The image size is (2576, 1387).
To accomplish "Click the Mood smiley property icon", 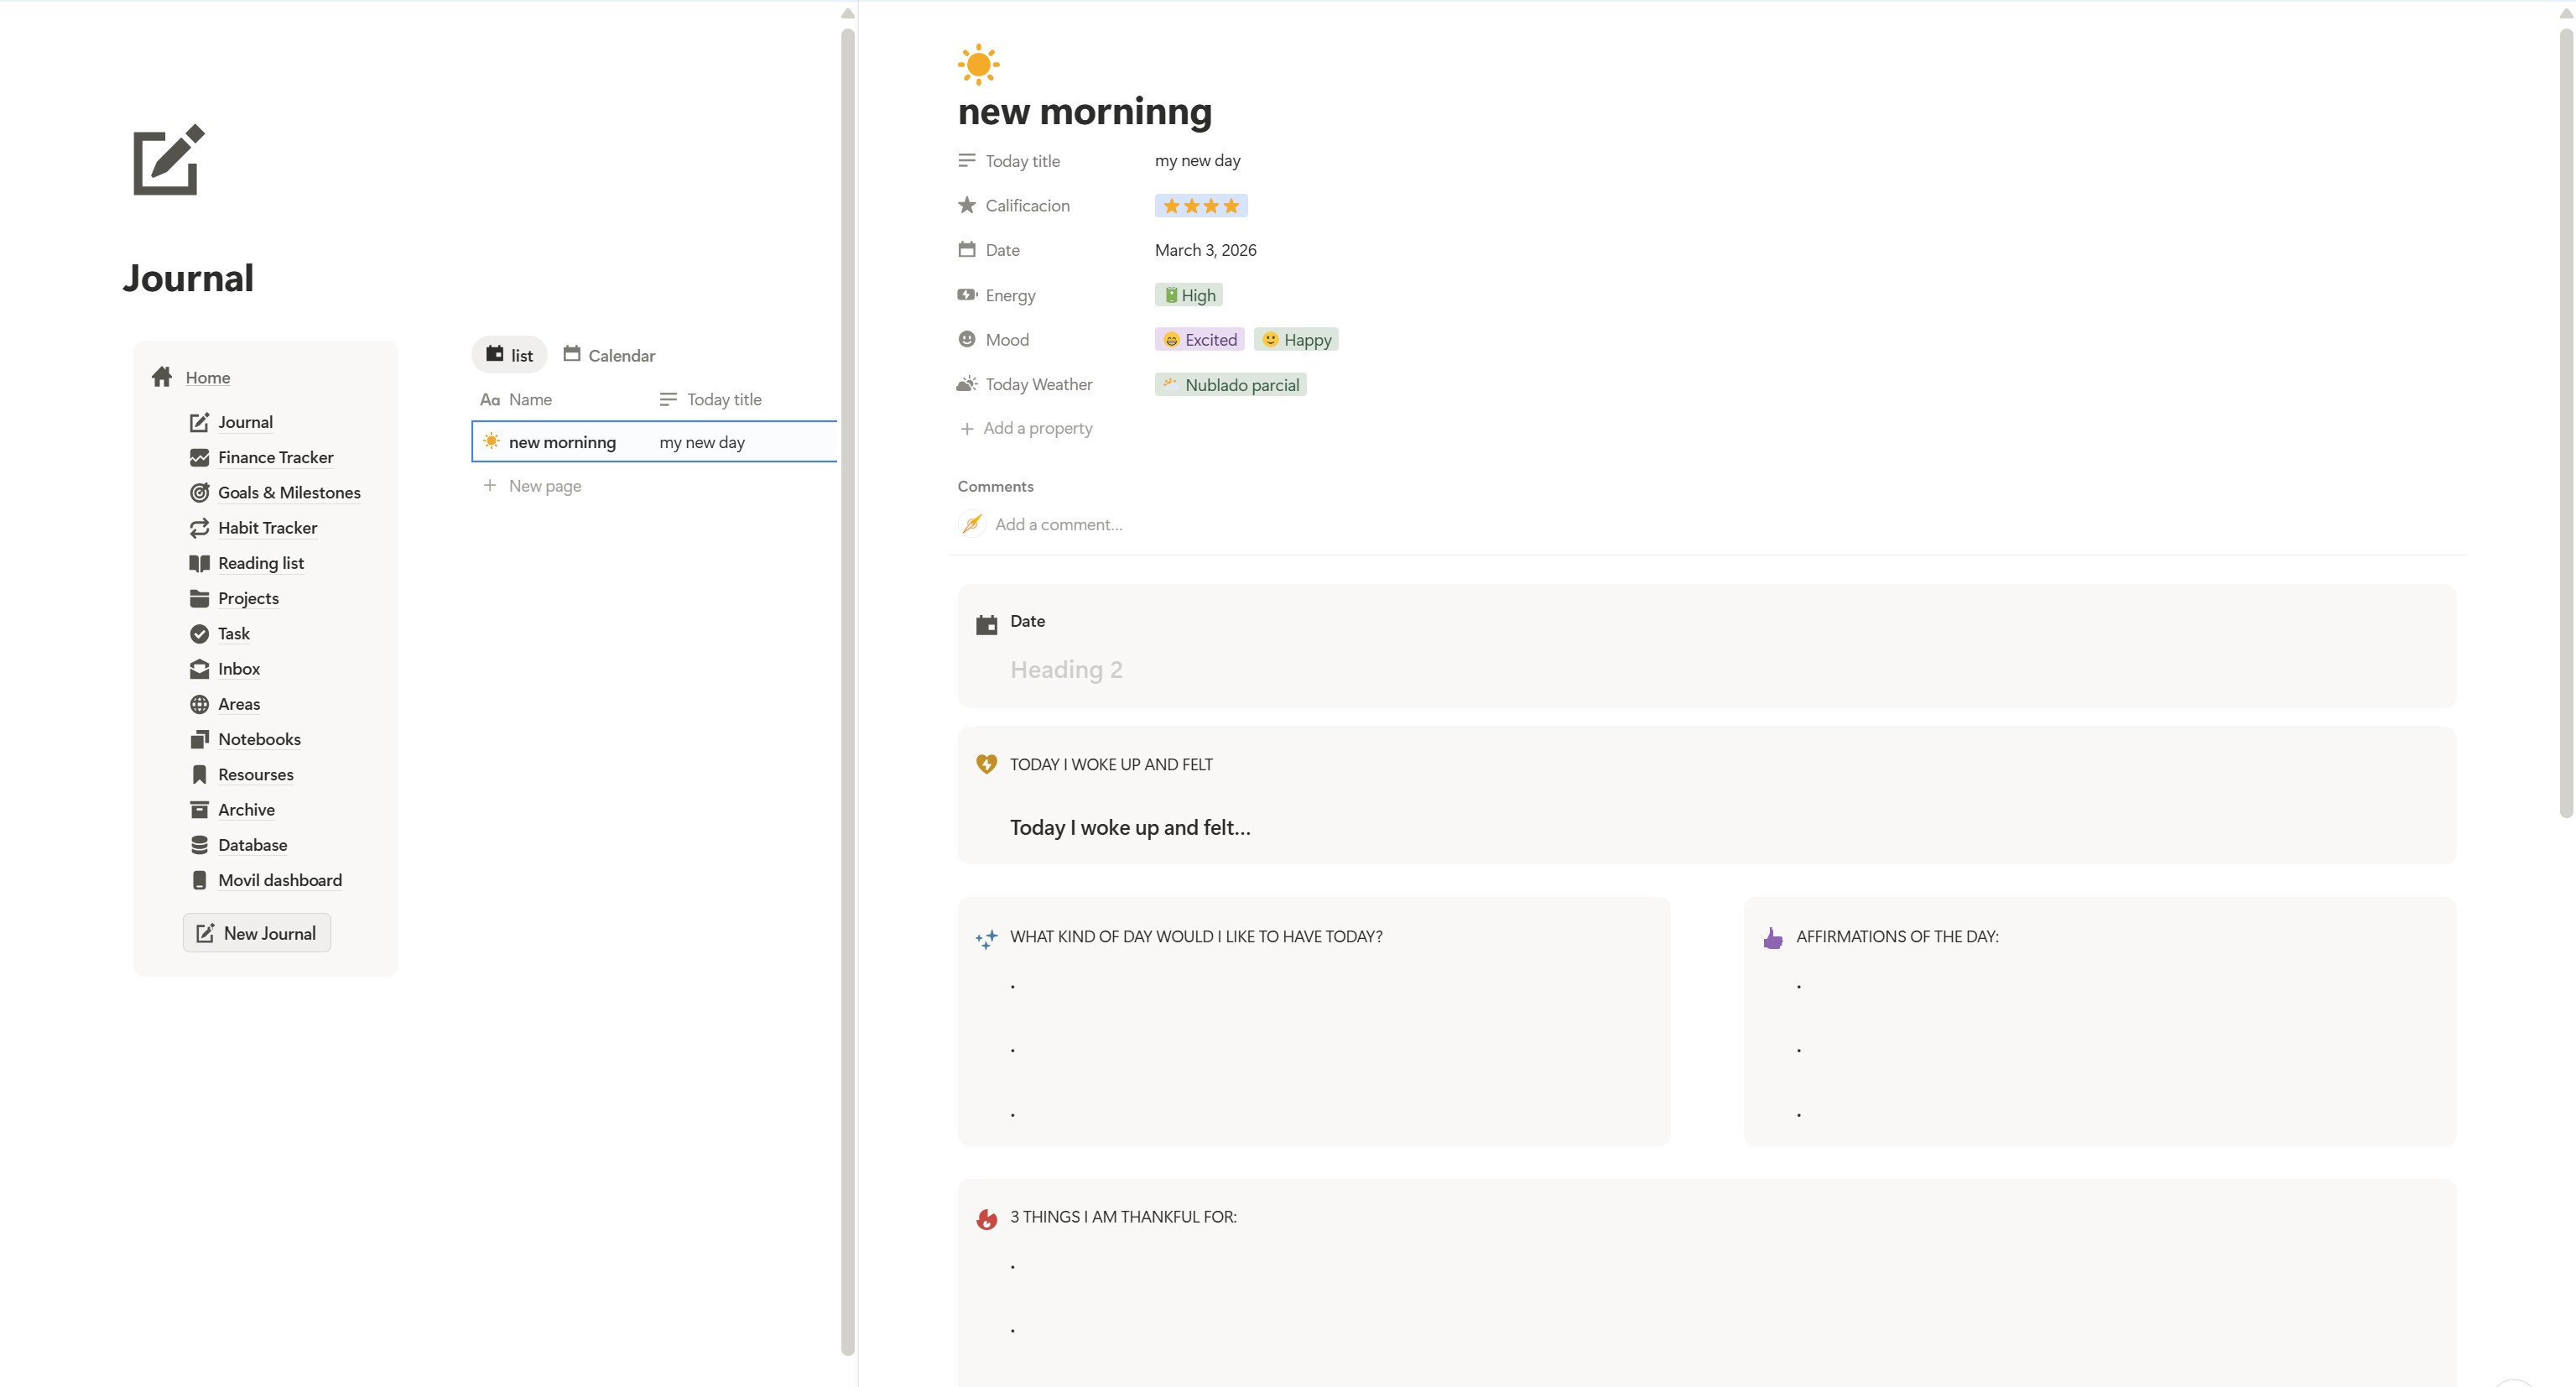I will 967,339.
